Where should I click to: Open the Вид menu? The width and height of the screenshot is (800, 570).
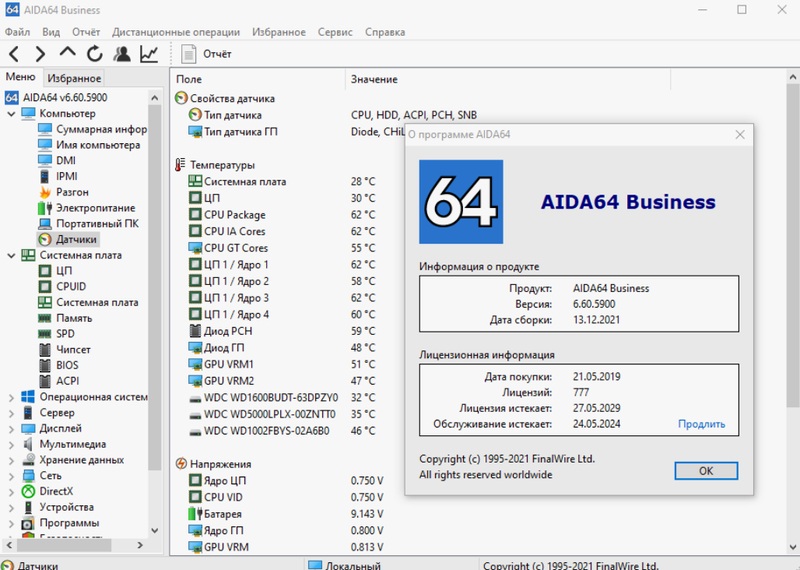pyautogui.click(x=51, y=32)
